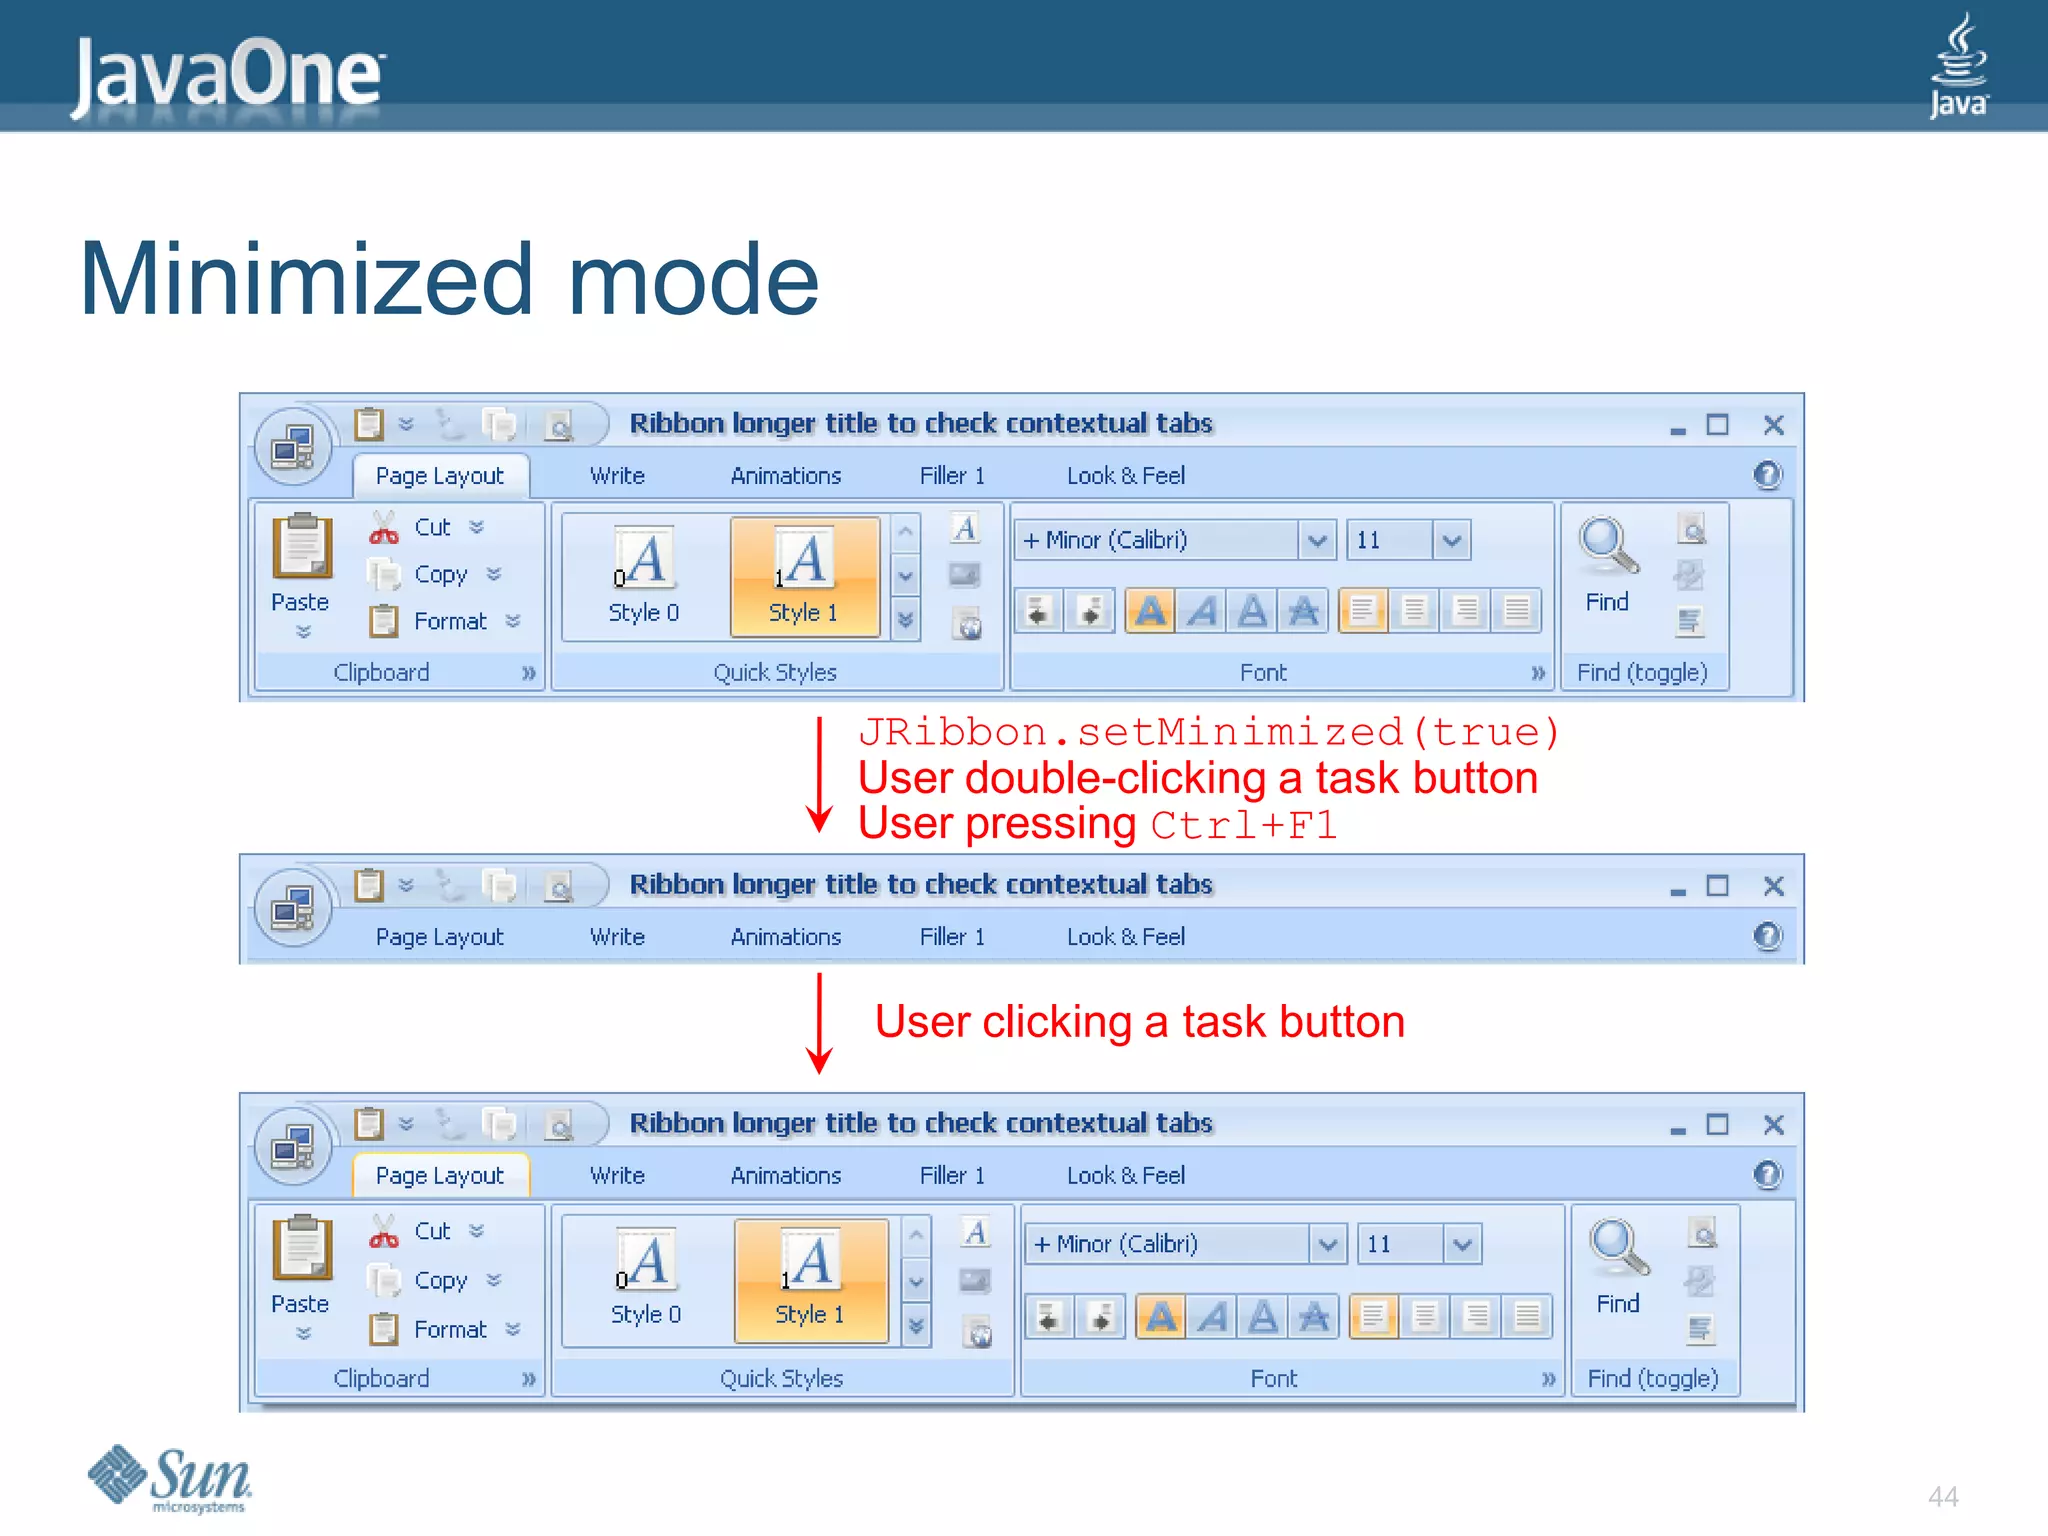Switch to Look & Feel tab in top ribbon

1126,476
